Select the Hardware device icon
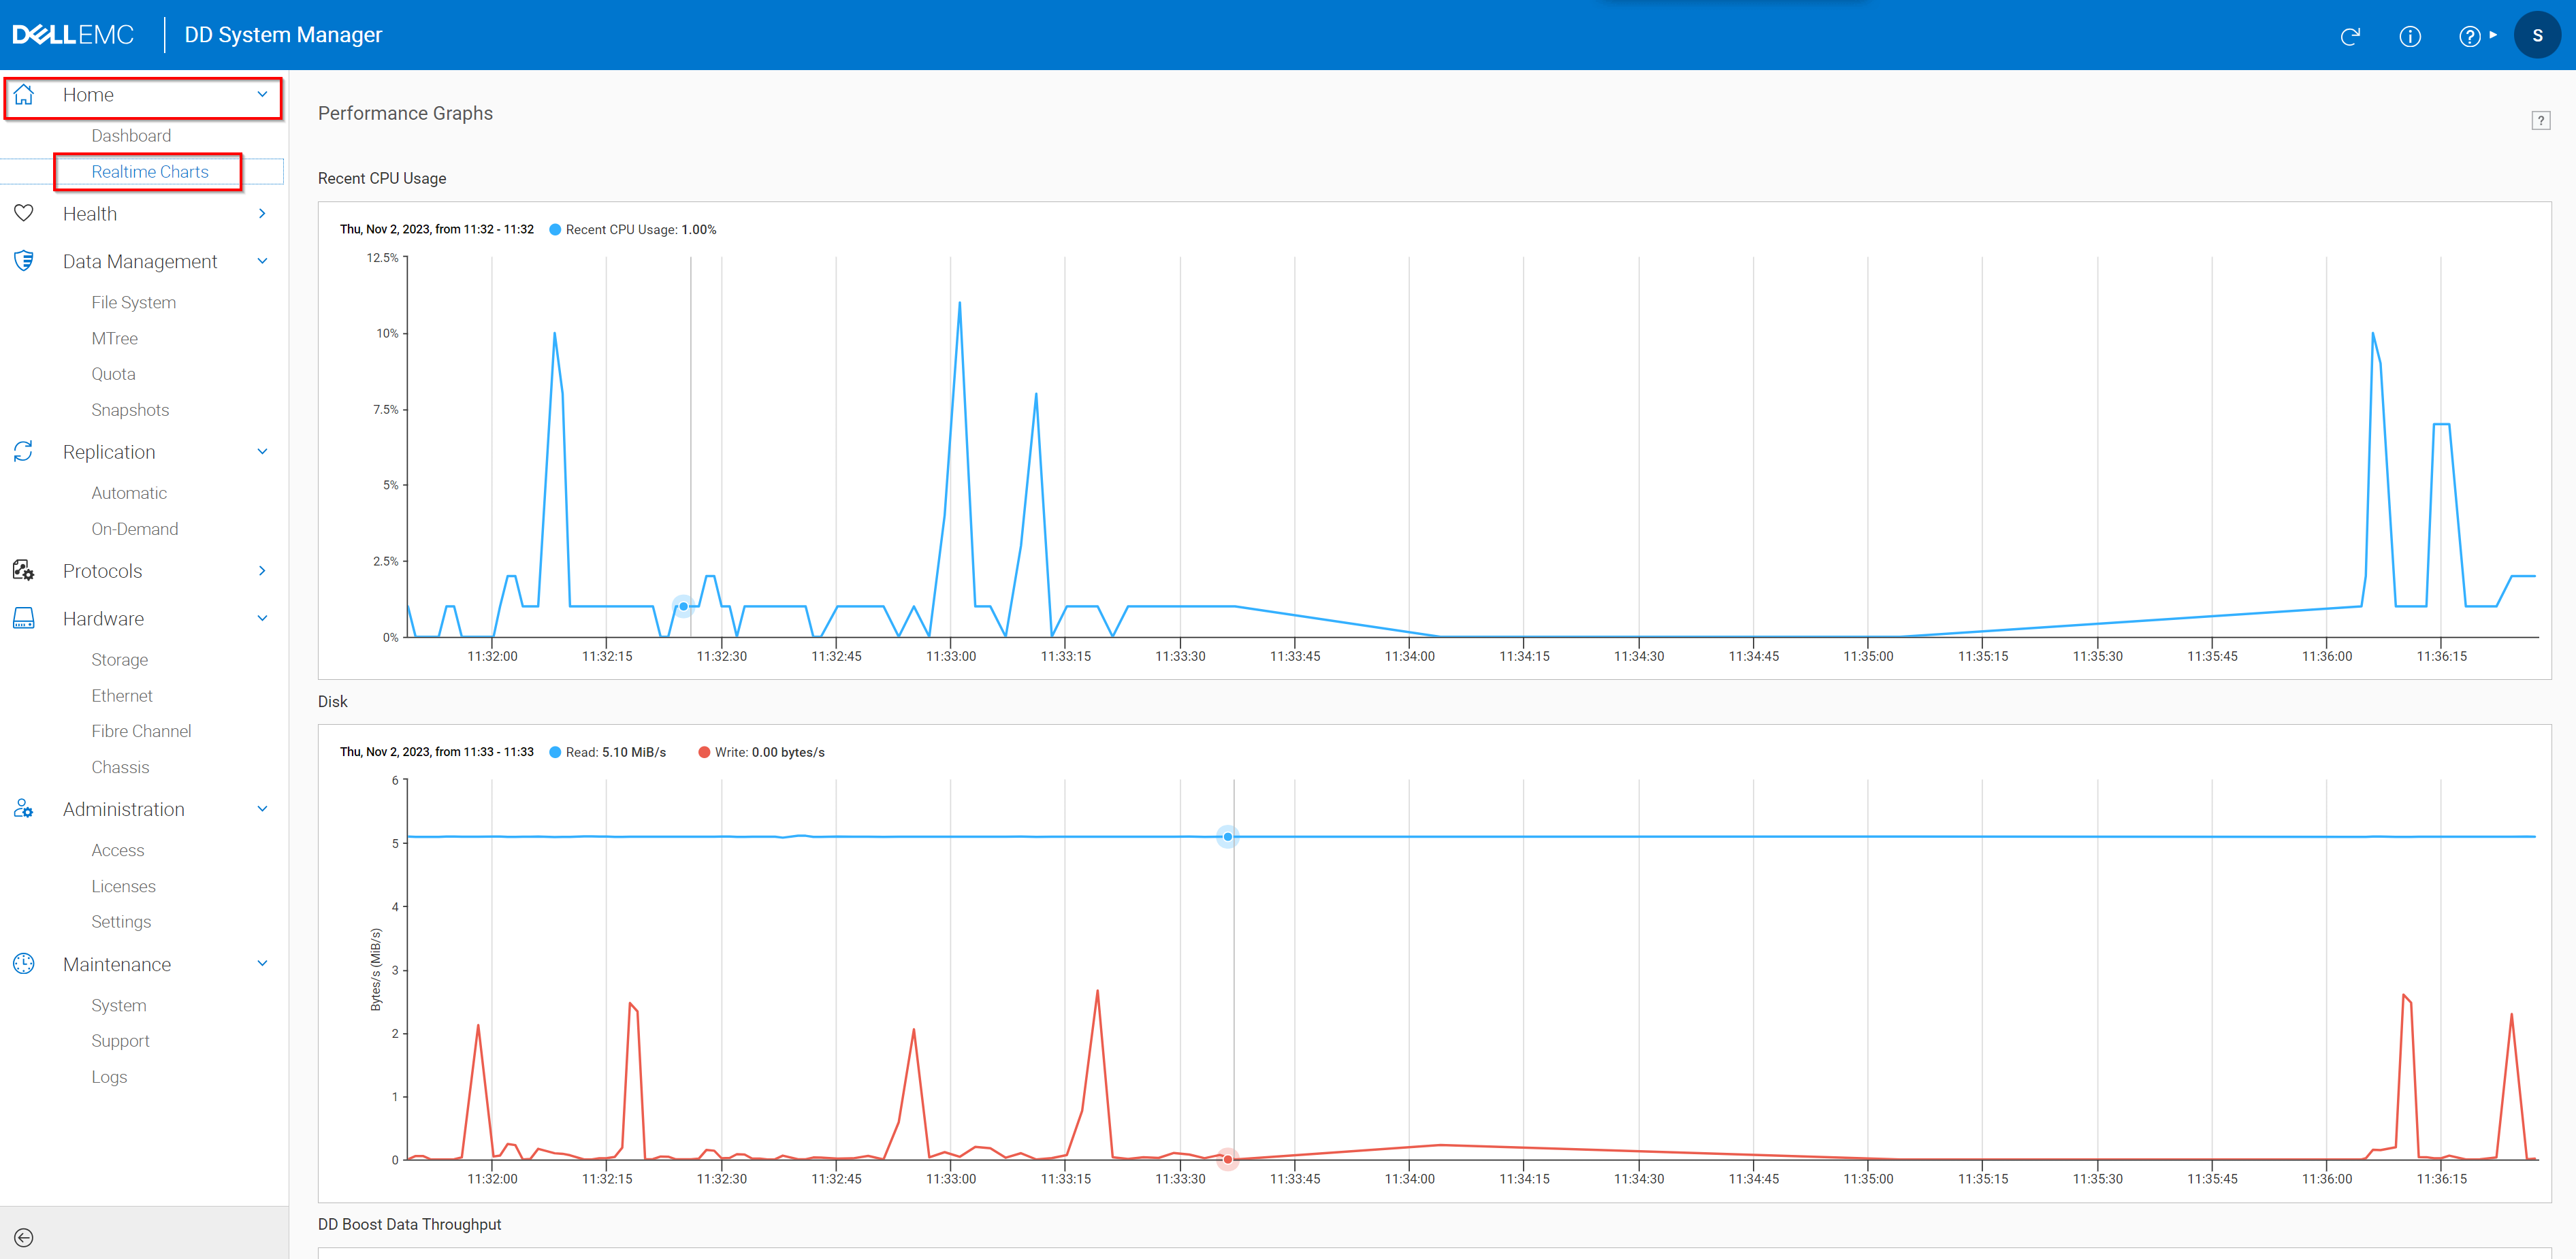This screenshot has height=1259, width=2576. (x=24, y=618)
